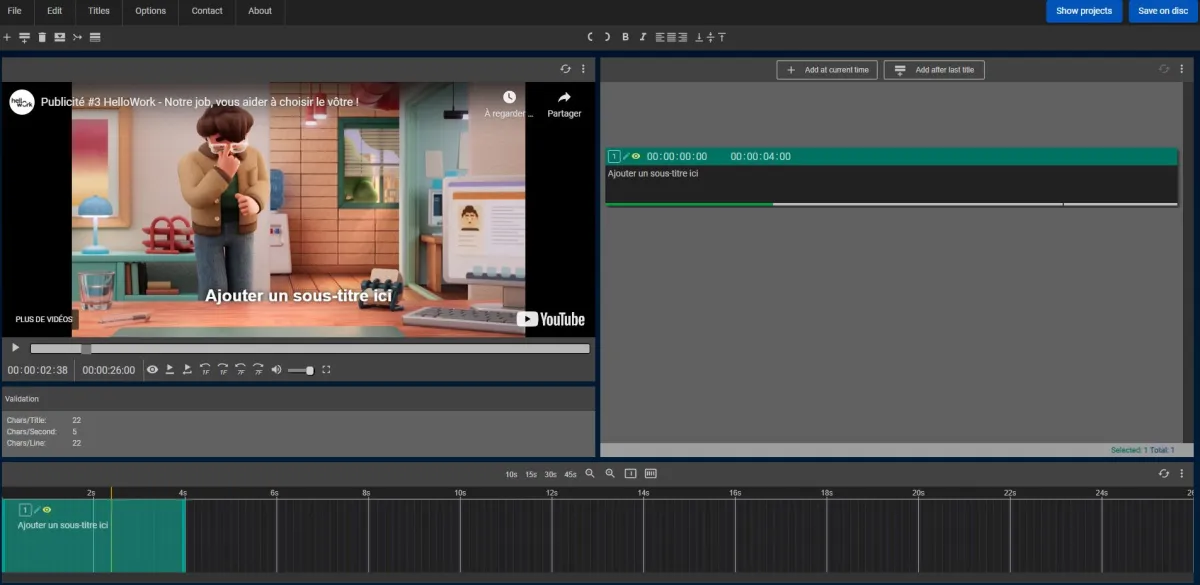Open the Edit menu

pos(54,11)
